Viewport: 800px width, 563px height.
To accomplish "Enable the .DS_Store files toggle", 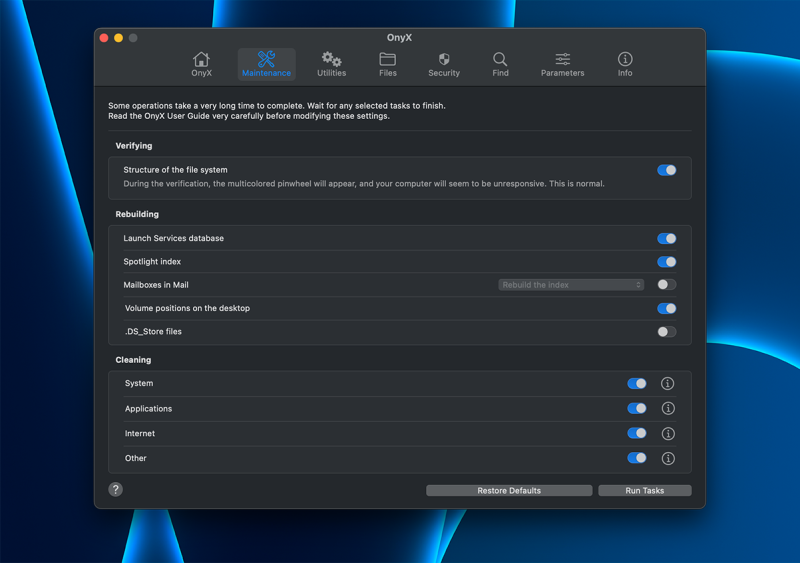I will (666, 332).
